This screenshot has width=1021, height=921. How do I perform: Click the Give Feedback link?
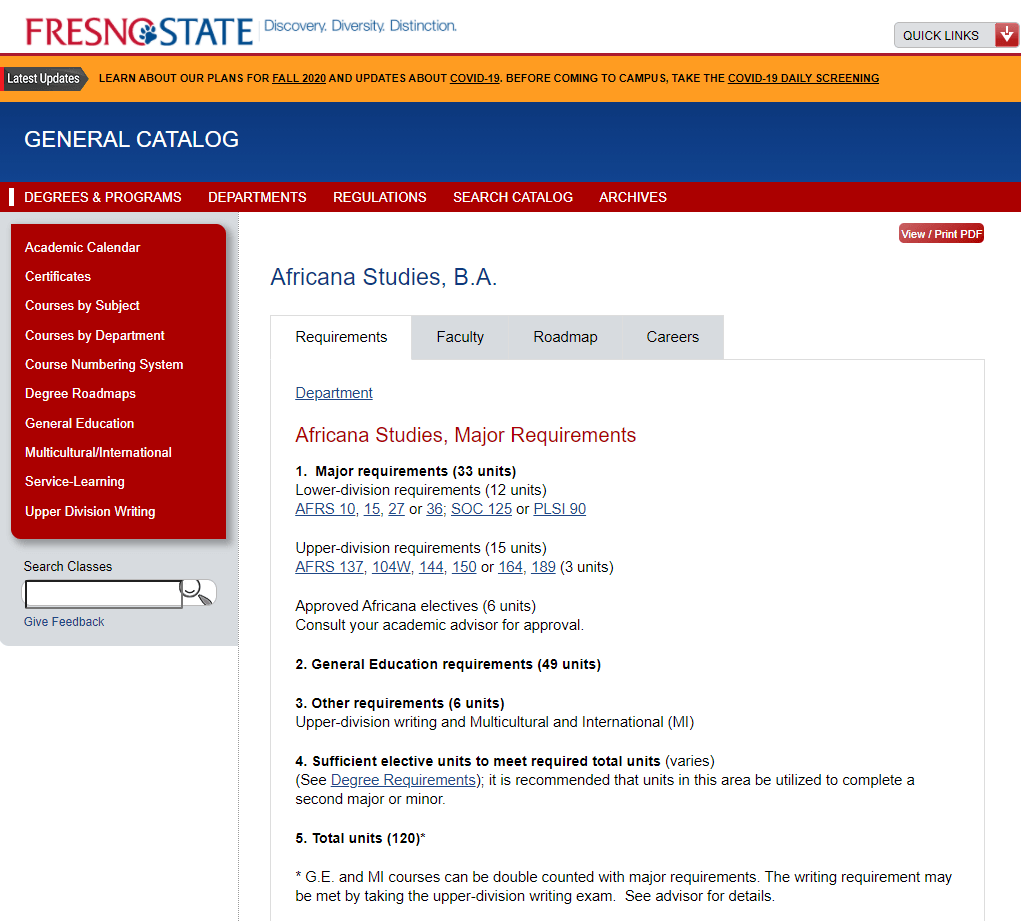63,621
